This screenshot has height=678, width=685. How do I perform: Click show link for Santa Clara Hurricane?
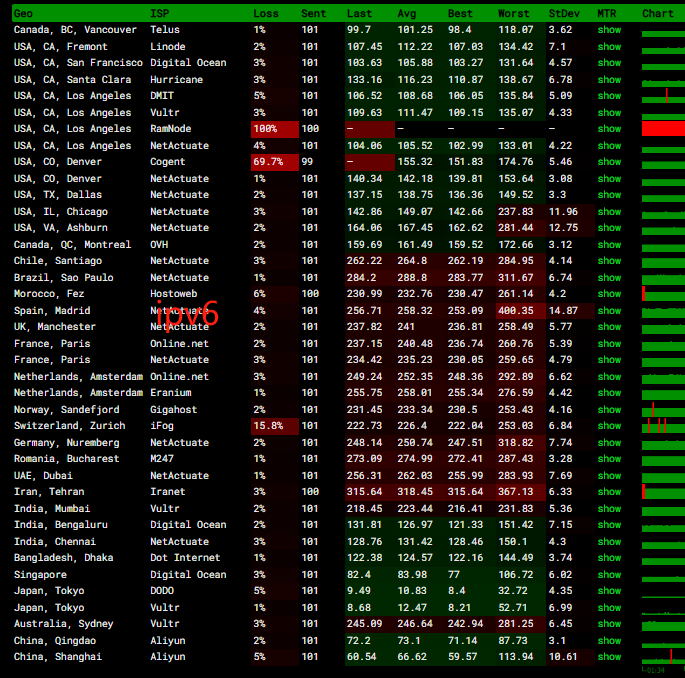tap(609, 80)
